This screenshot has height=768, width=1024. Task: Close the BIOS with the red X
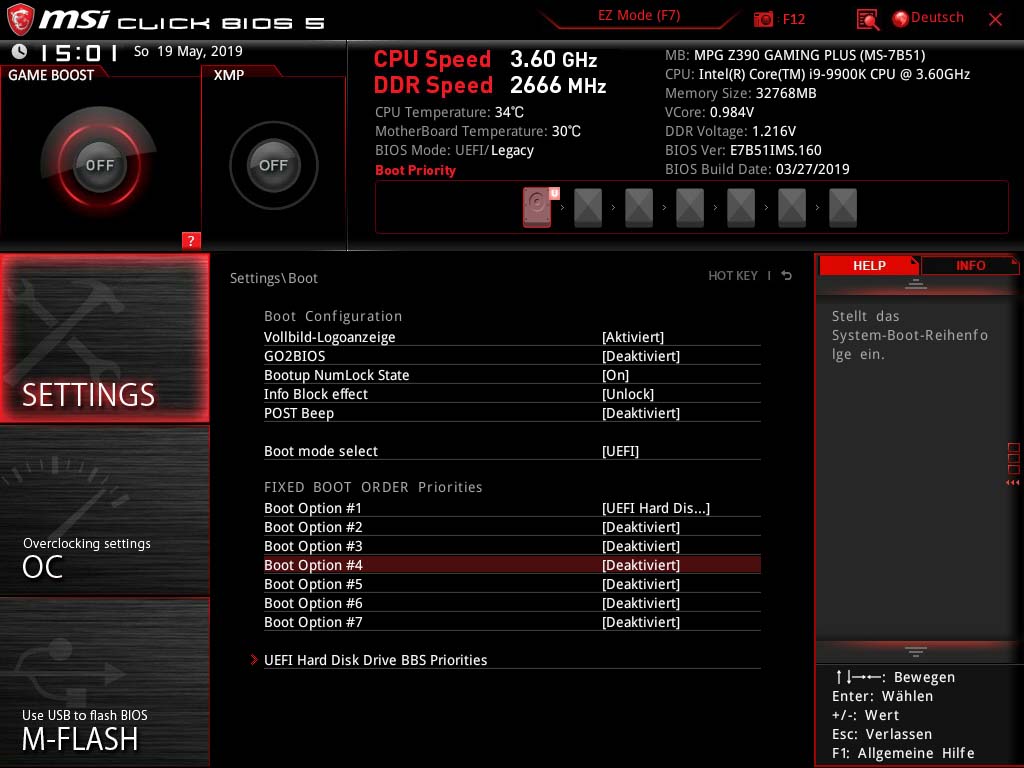[995, 20]
